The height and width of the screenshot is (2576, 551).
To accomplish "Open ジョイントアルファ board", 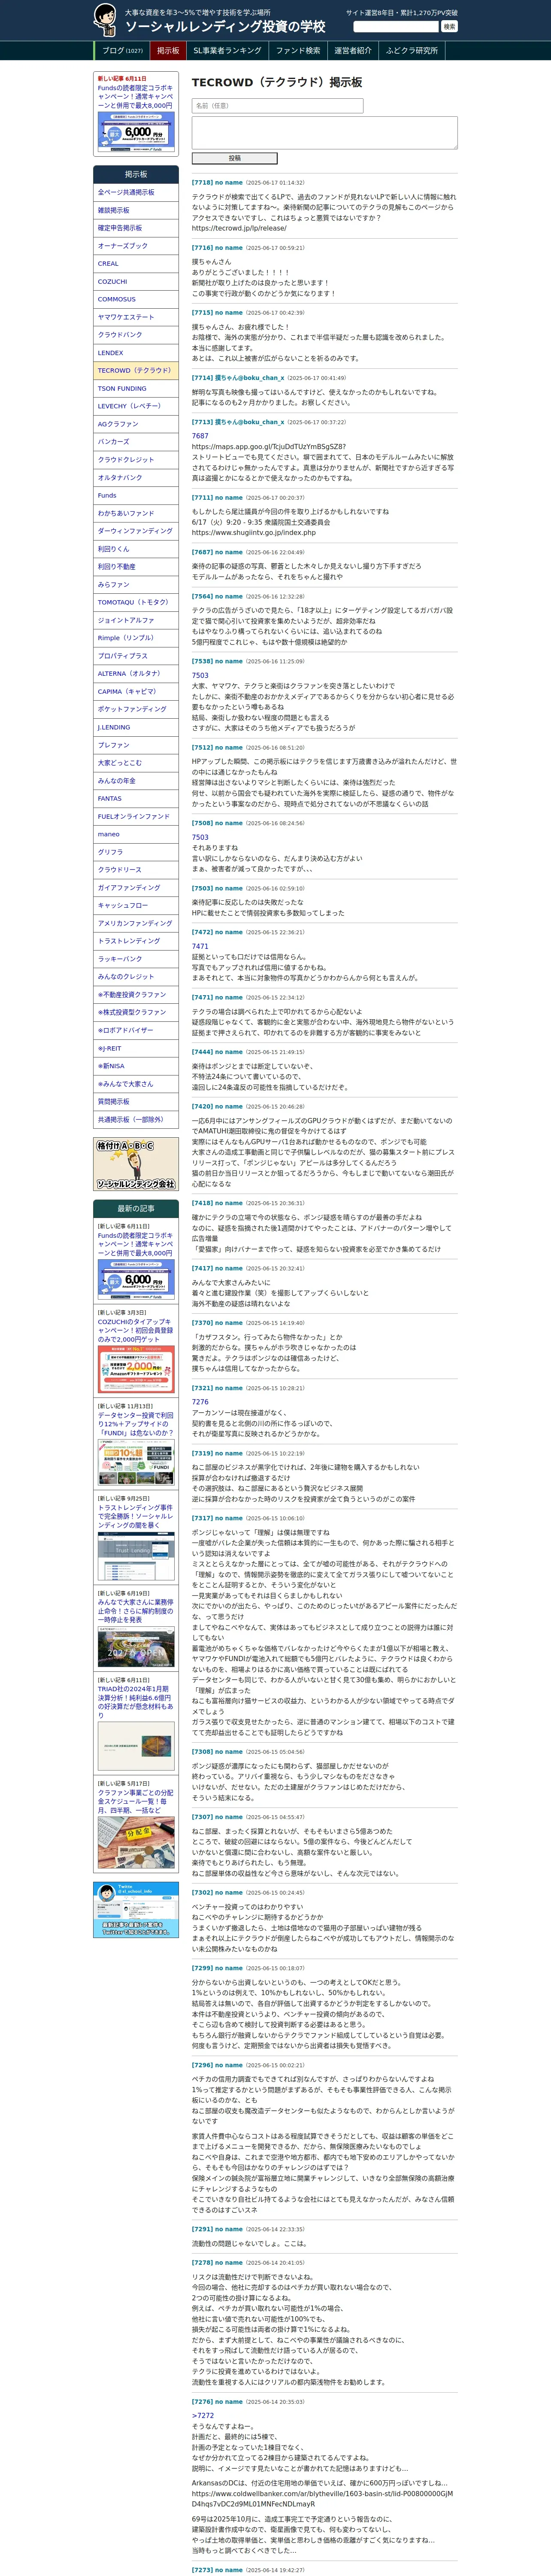I will (136, 620).
